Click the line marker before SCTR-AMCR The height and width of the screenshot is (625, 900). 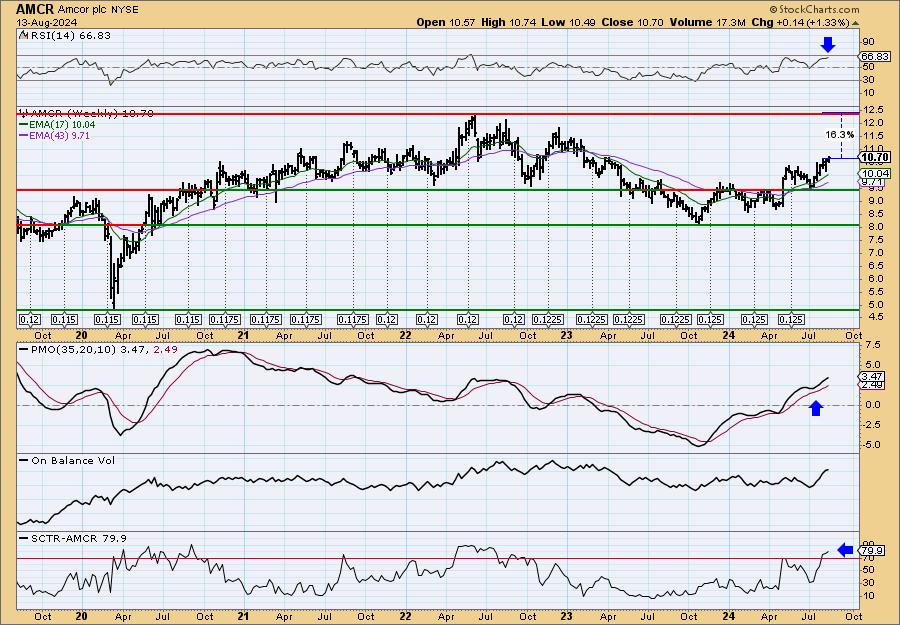click(24, 538)
